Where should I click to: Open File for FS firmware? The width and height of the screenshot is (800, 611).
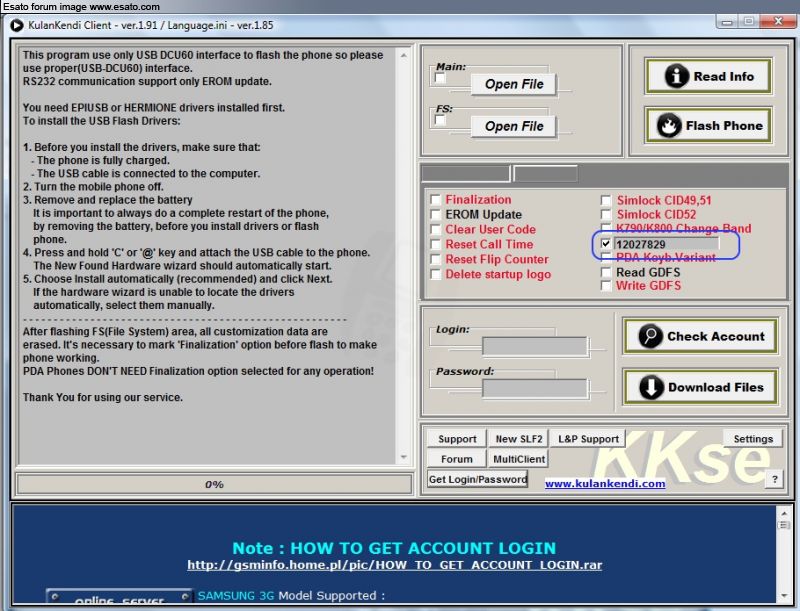pos(513,126)
